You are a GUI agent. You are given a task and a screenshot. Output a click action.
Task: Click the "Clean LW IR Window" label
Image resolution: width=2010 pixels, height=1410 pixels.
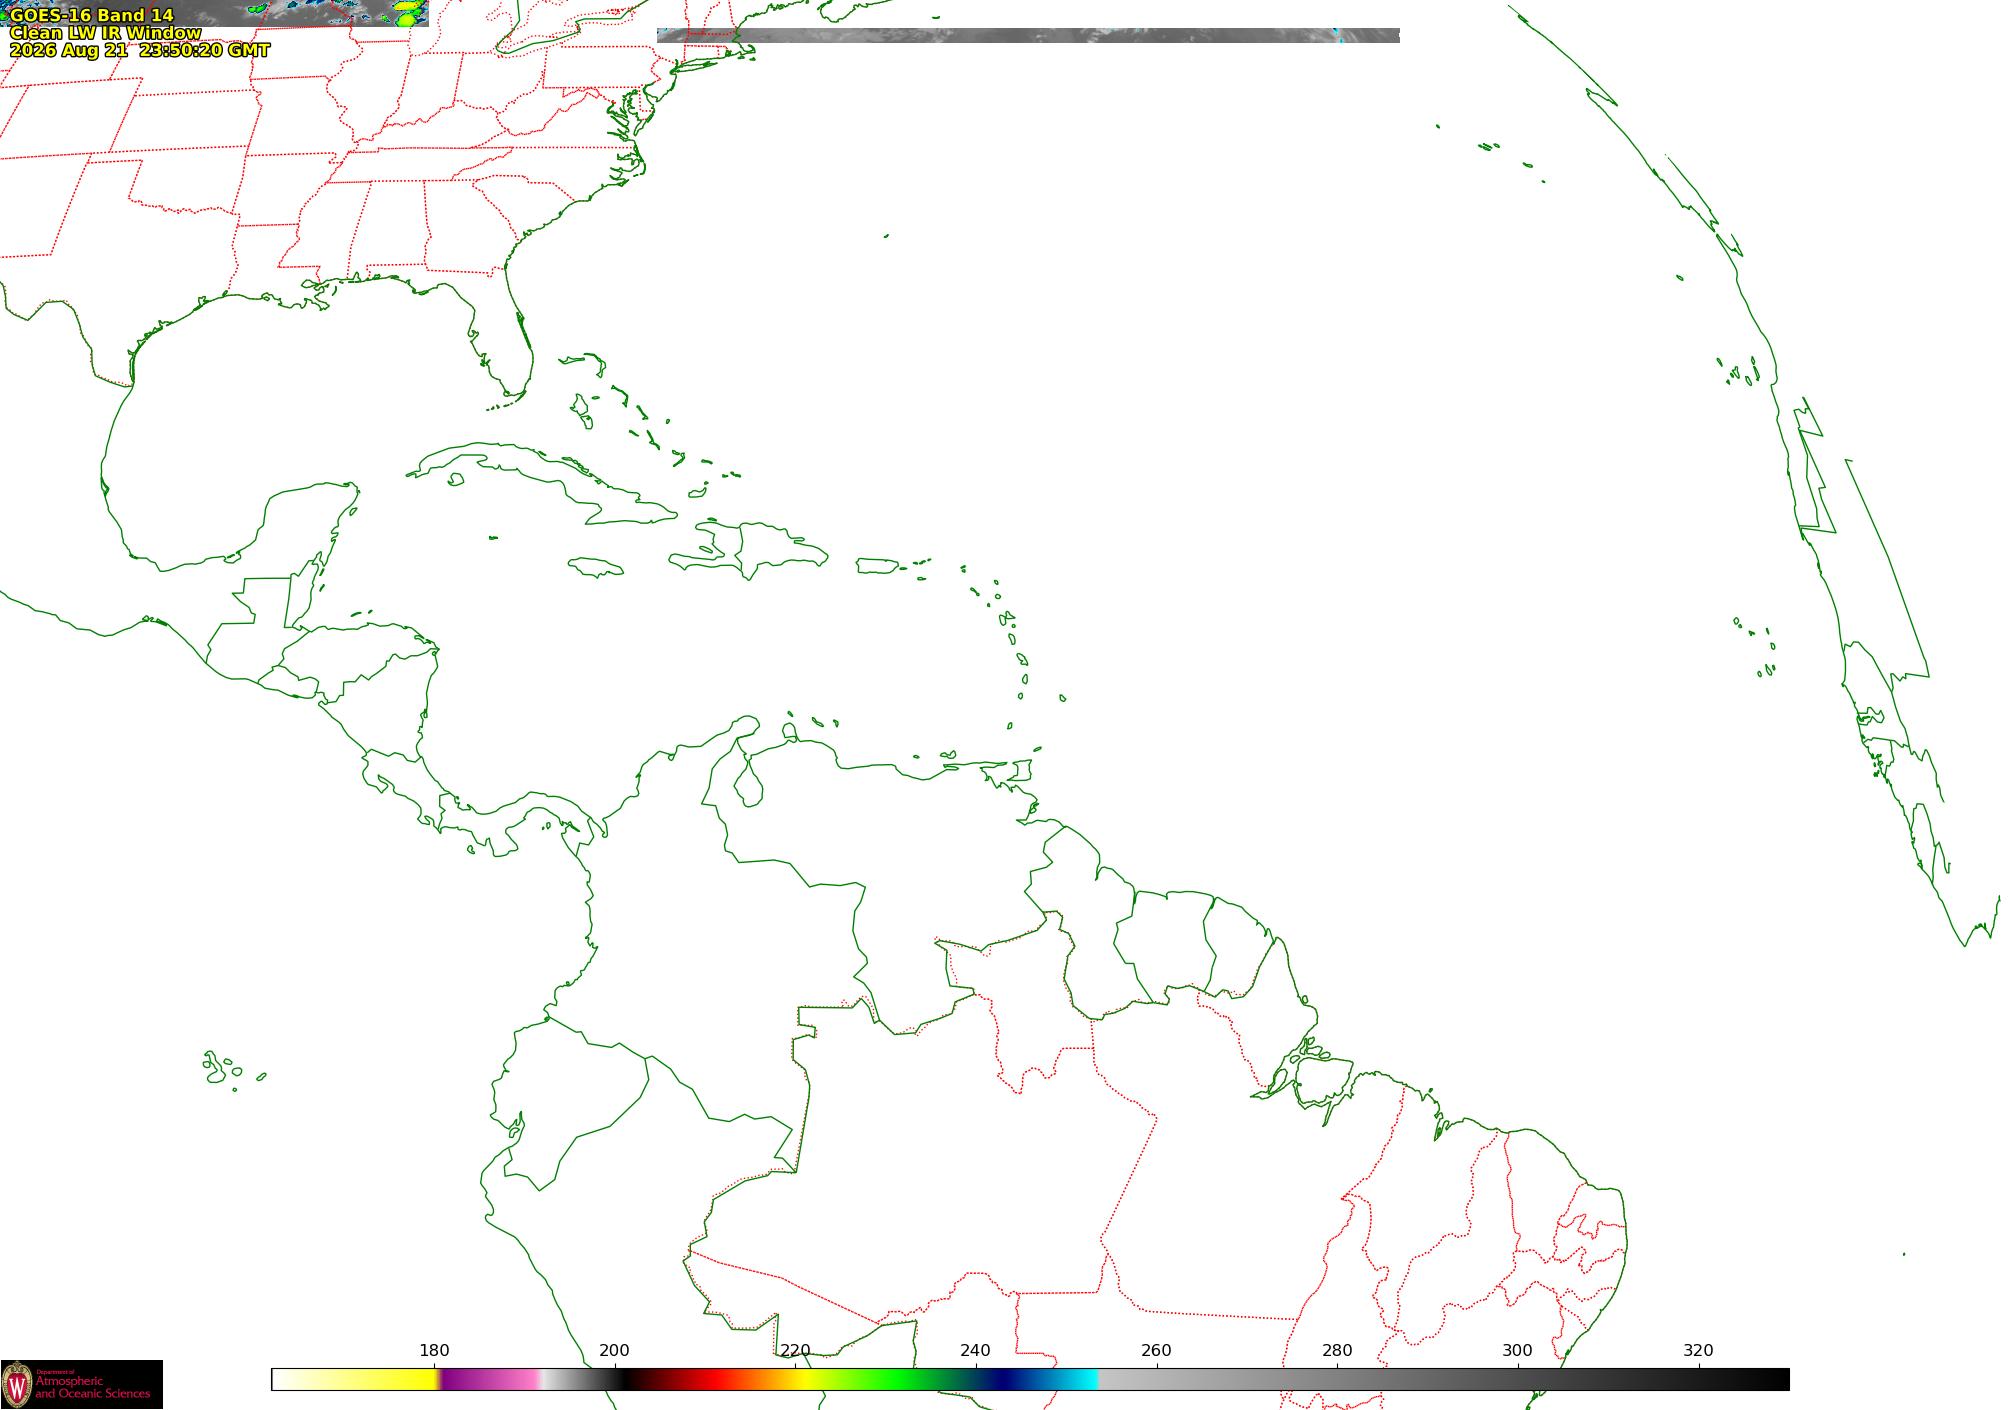pos(105,33)
